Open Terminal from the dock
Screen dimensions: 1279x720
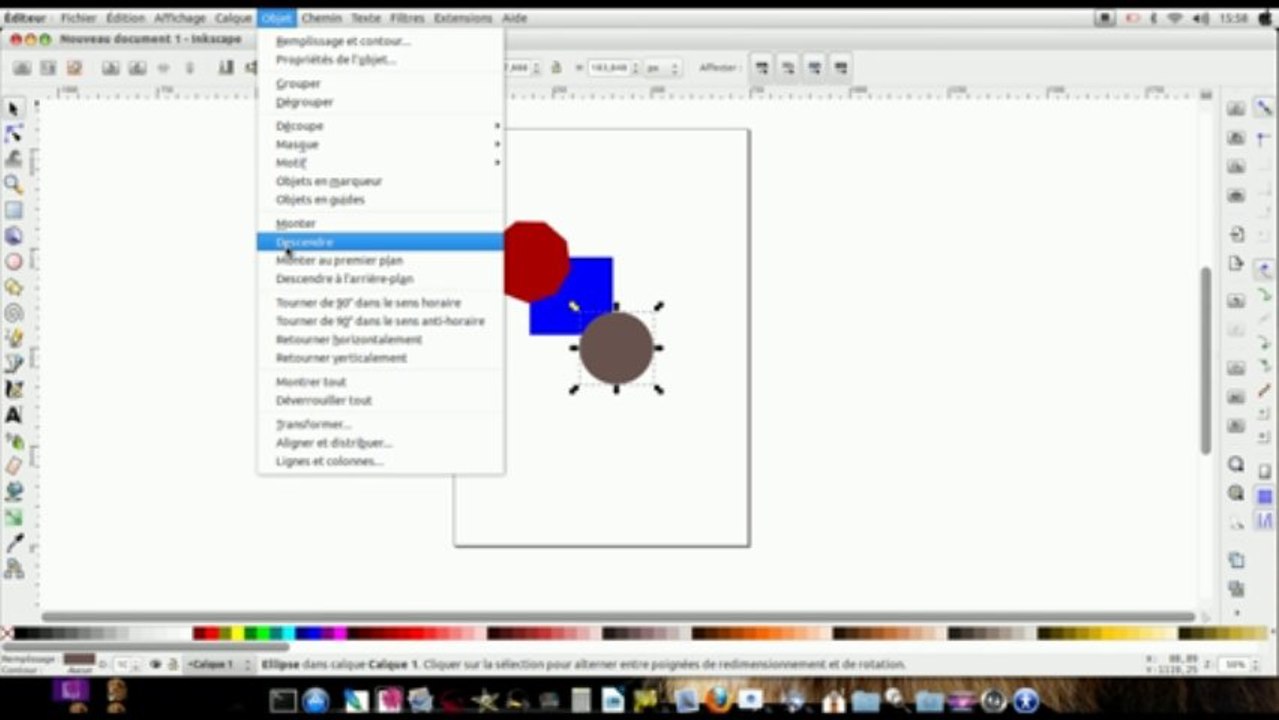(284, 701)
